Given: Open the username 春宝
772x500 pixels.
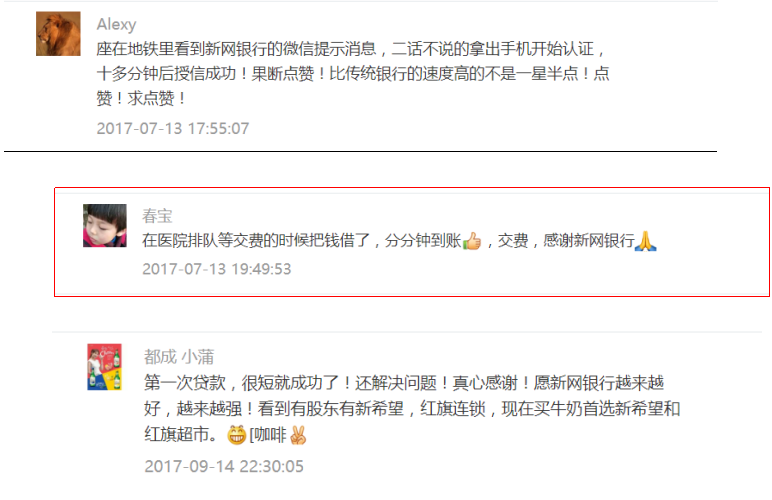Looking at the screenshot, I should pyautogui.click(x=157, y=215).
